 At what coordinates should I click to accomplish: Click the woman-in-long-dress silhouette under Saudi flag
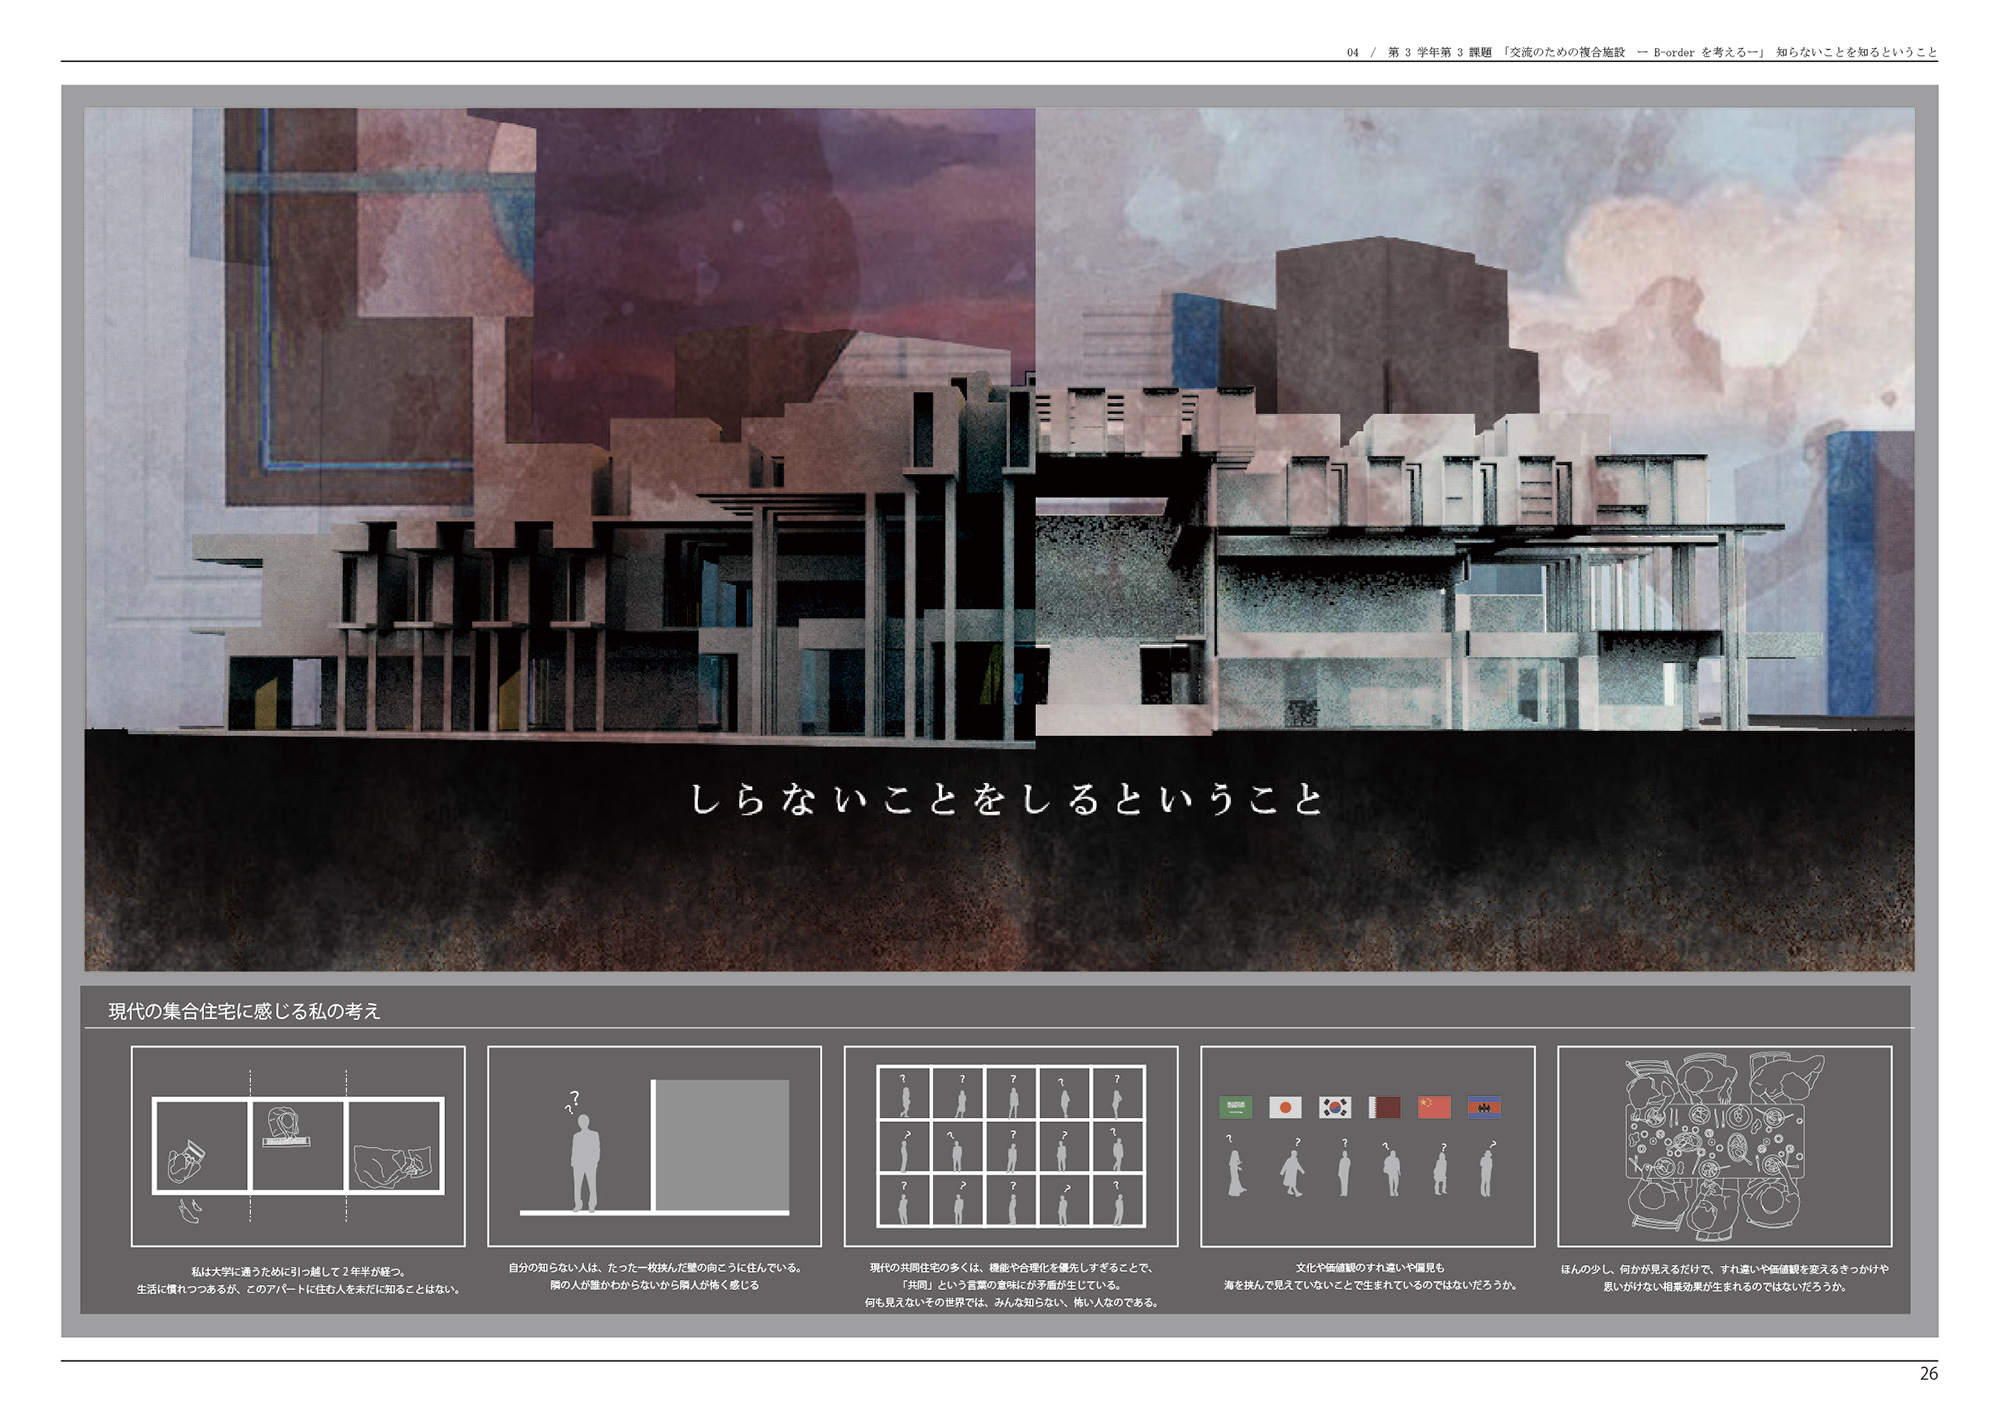(1237, 1173)
